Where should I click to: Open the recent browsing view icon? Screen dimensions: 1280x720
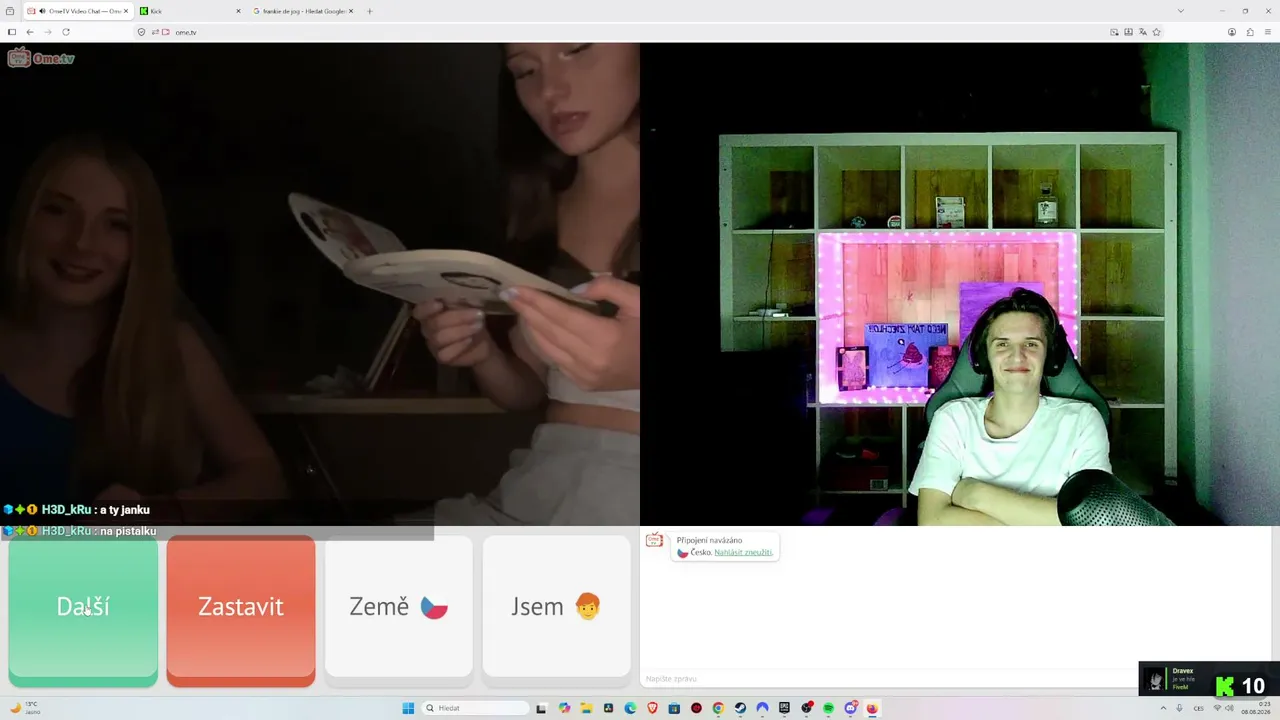click(x=10, y=11)
